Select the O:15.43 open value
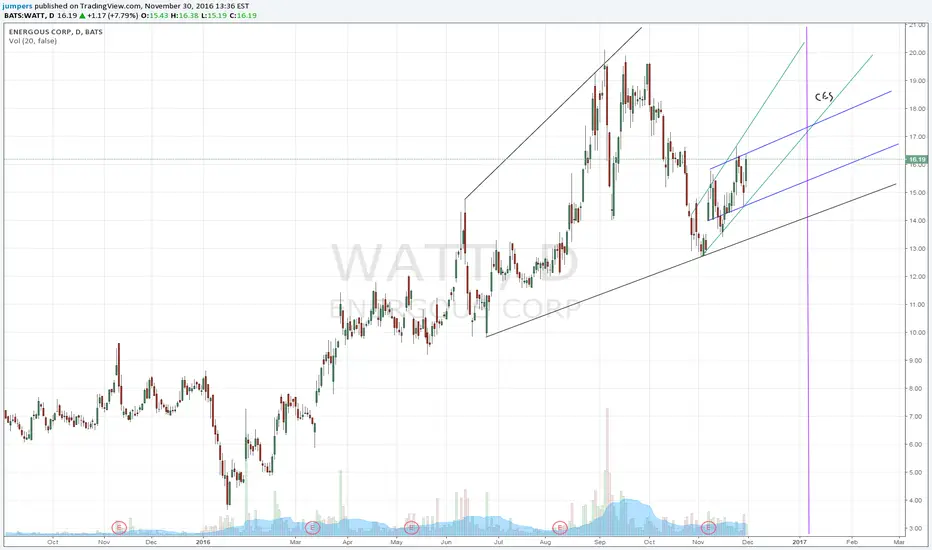 [x=155, y=15]
